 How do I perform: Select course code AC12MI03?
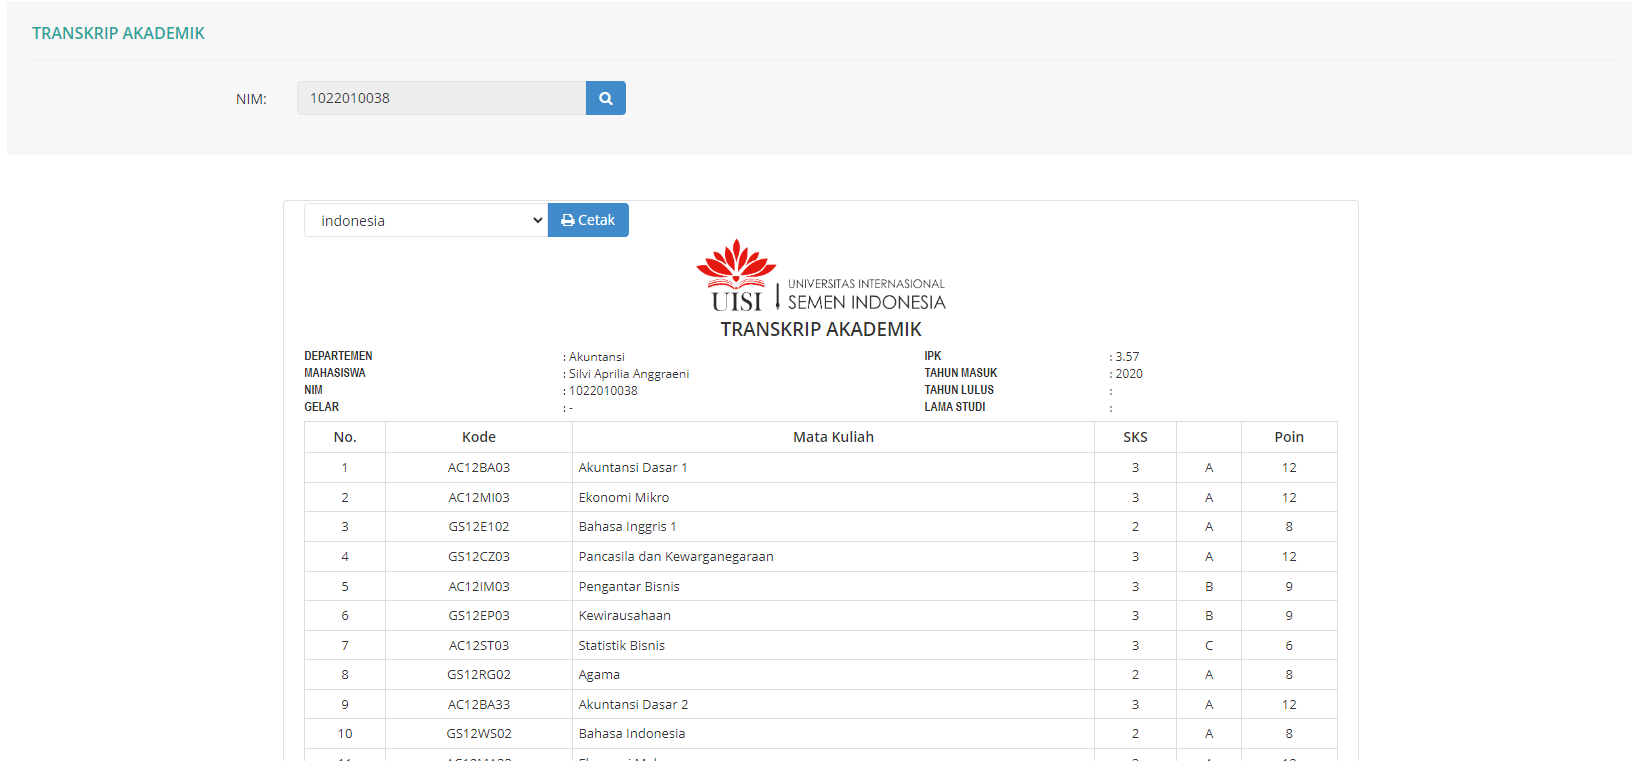coord(479,497)
